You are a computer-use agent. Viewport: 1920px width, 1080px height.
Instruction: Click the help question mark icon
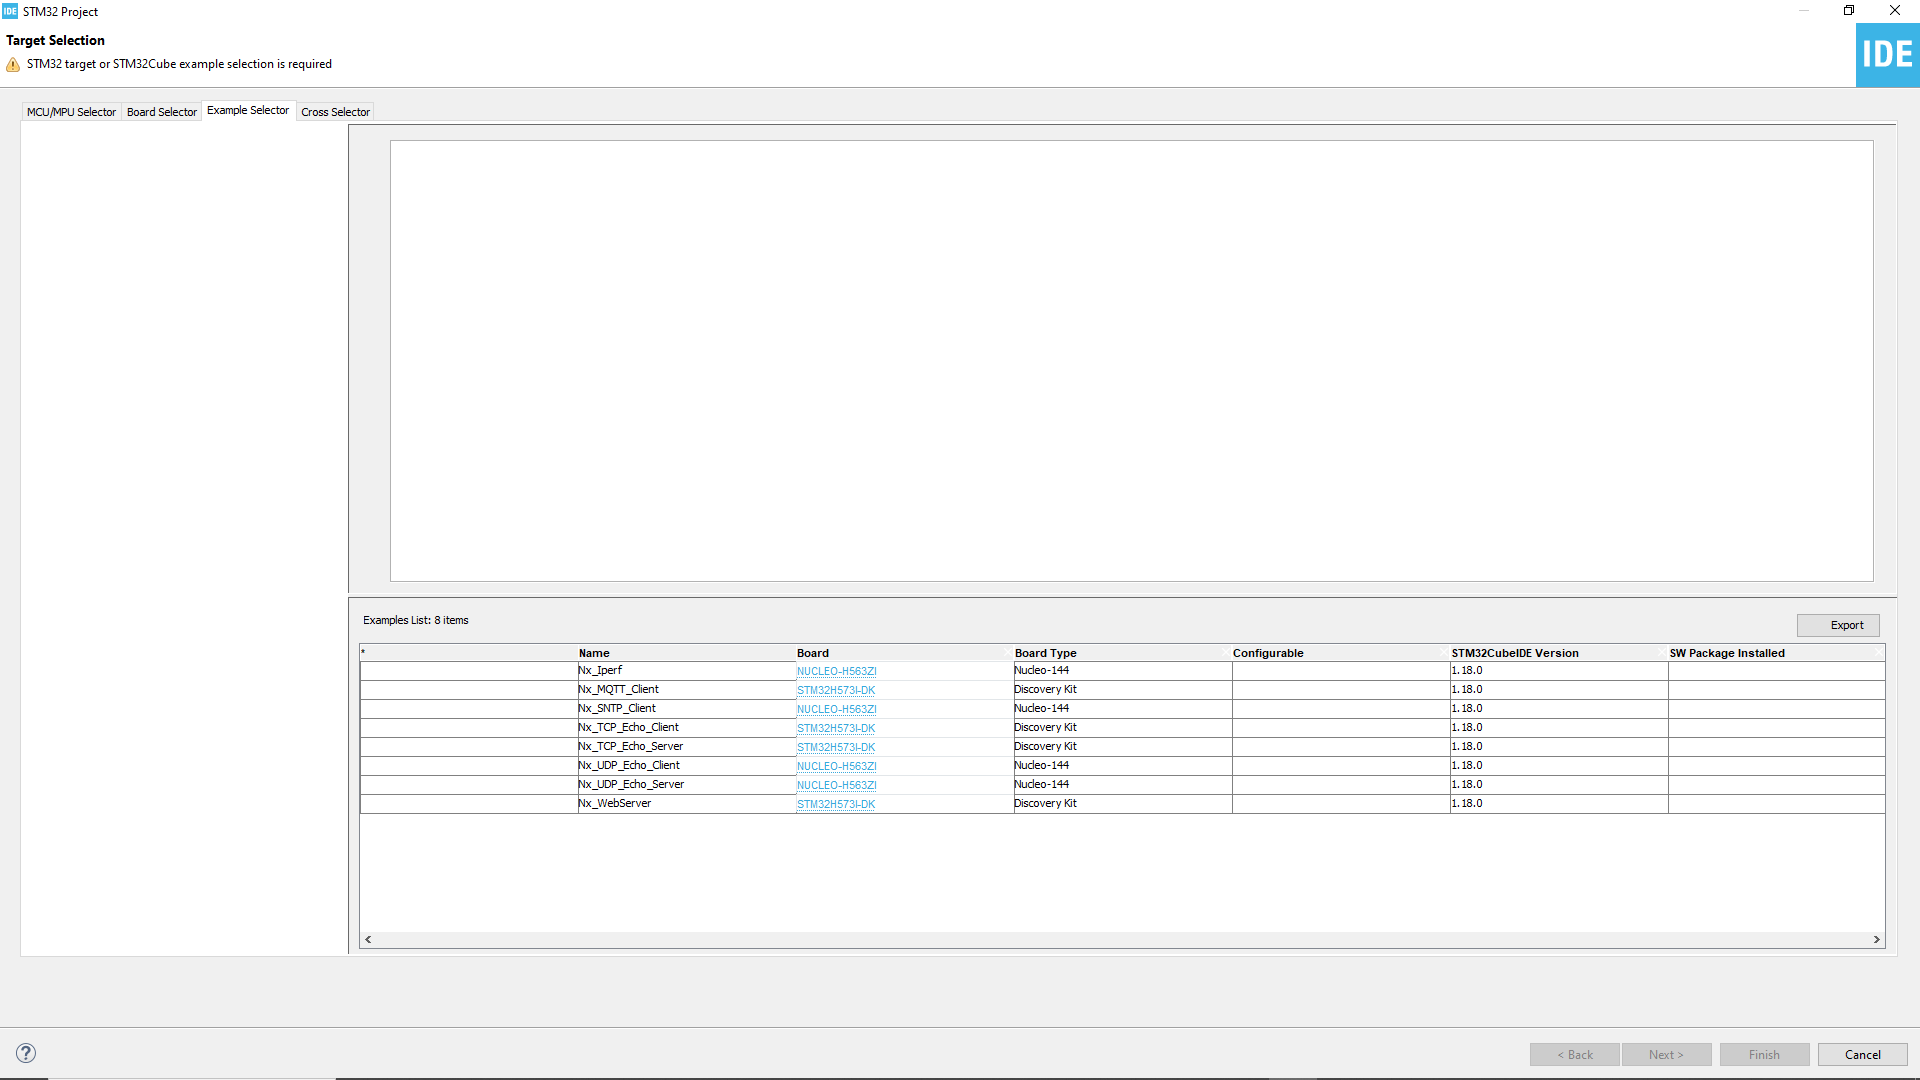26,1053
